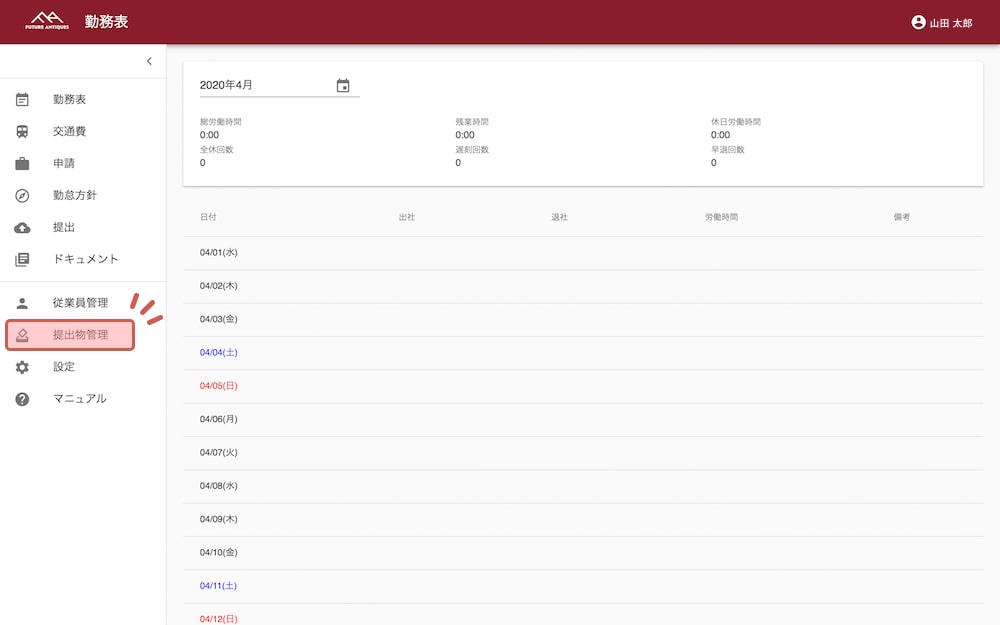Click the ドキュメント library icon

tap(22, 260)
